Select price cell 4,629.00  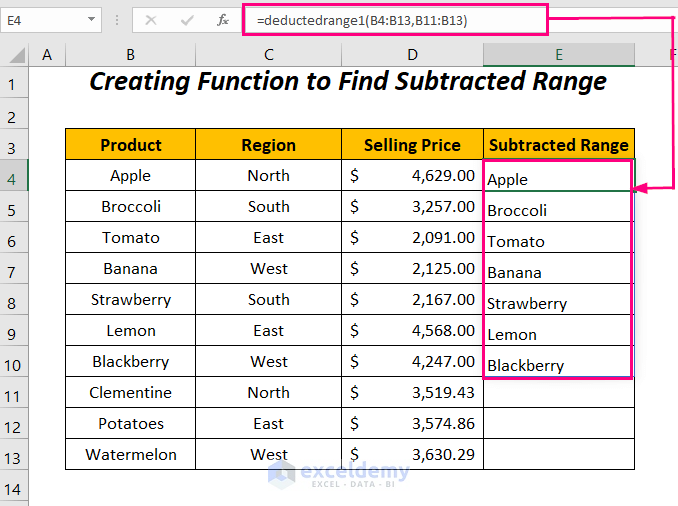(413, 175)
